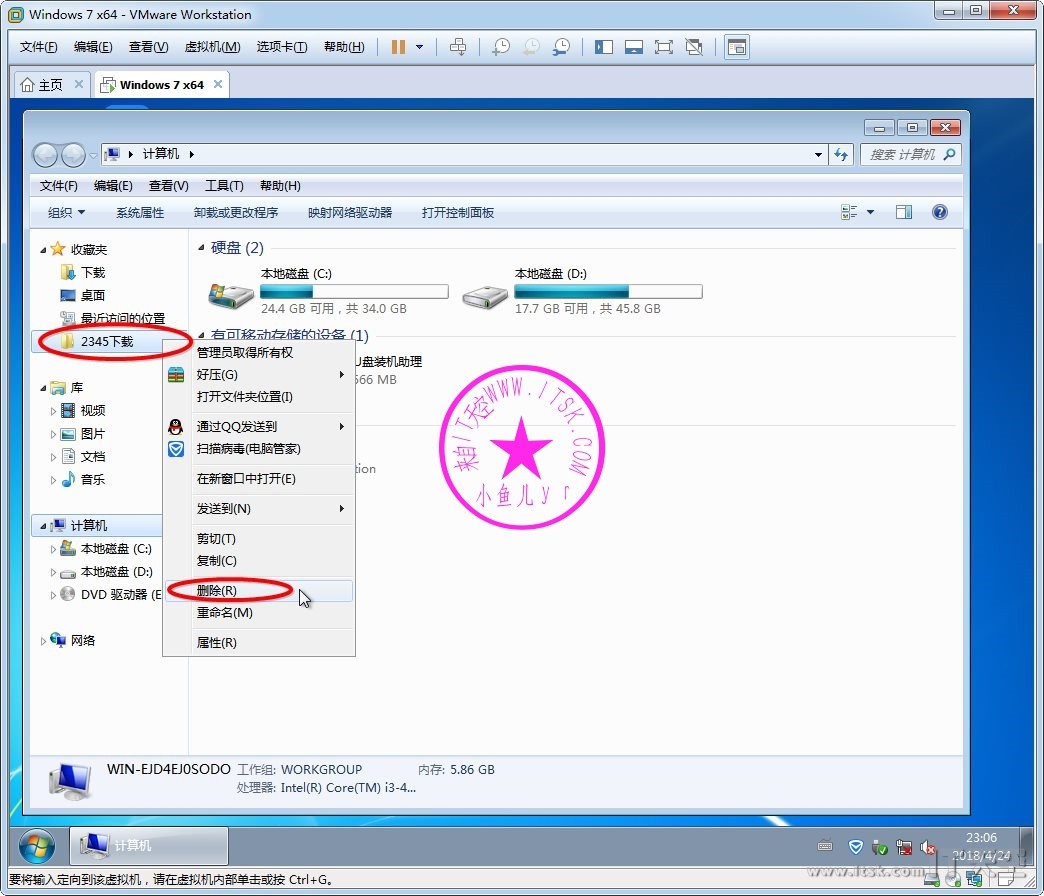Click the 搜索 计算机 search box
1044x896 pixels.
[x=902, y=155]
